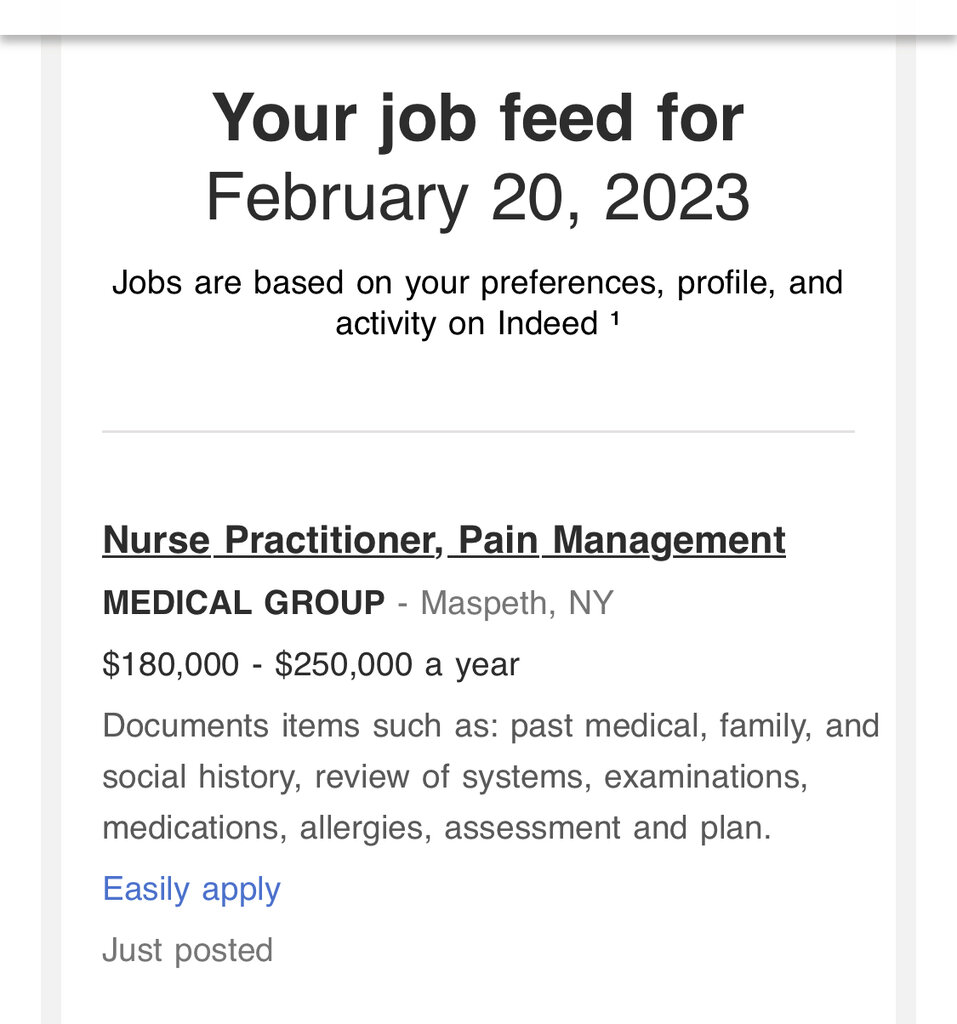Open the Nurse Practitioner, Pain Management job link

coord(444,541)
